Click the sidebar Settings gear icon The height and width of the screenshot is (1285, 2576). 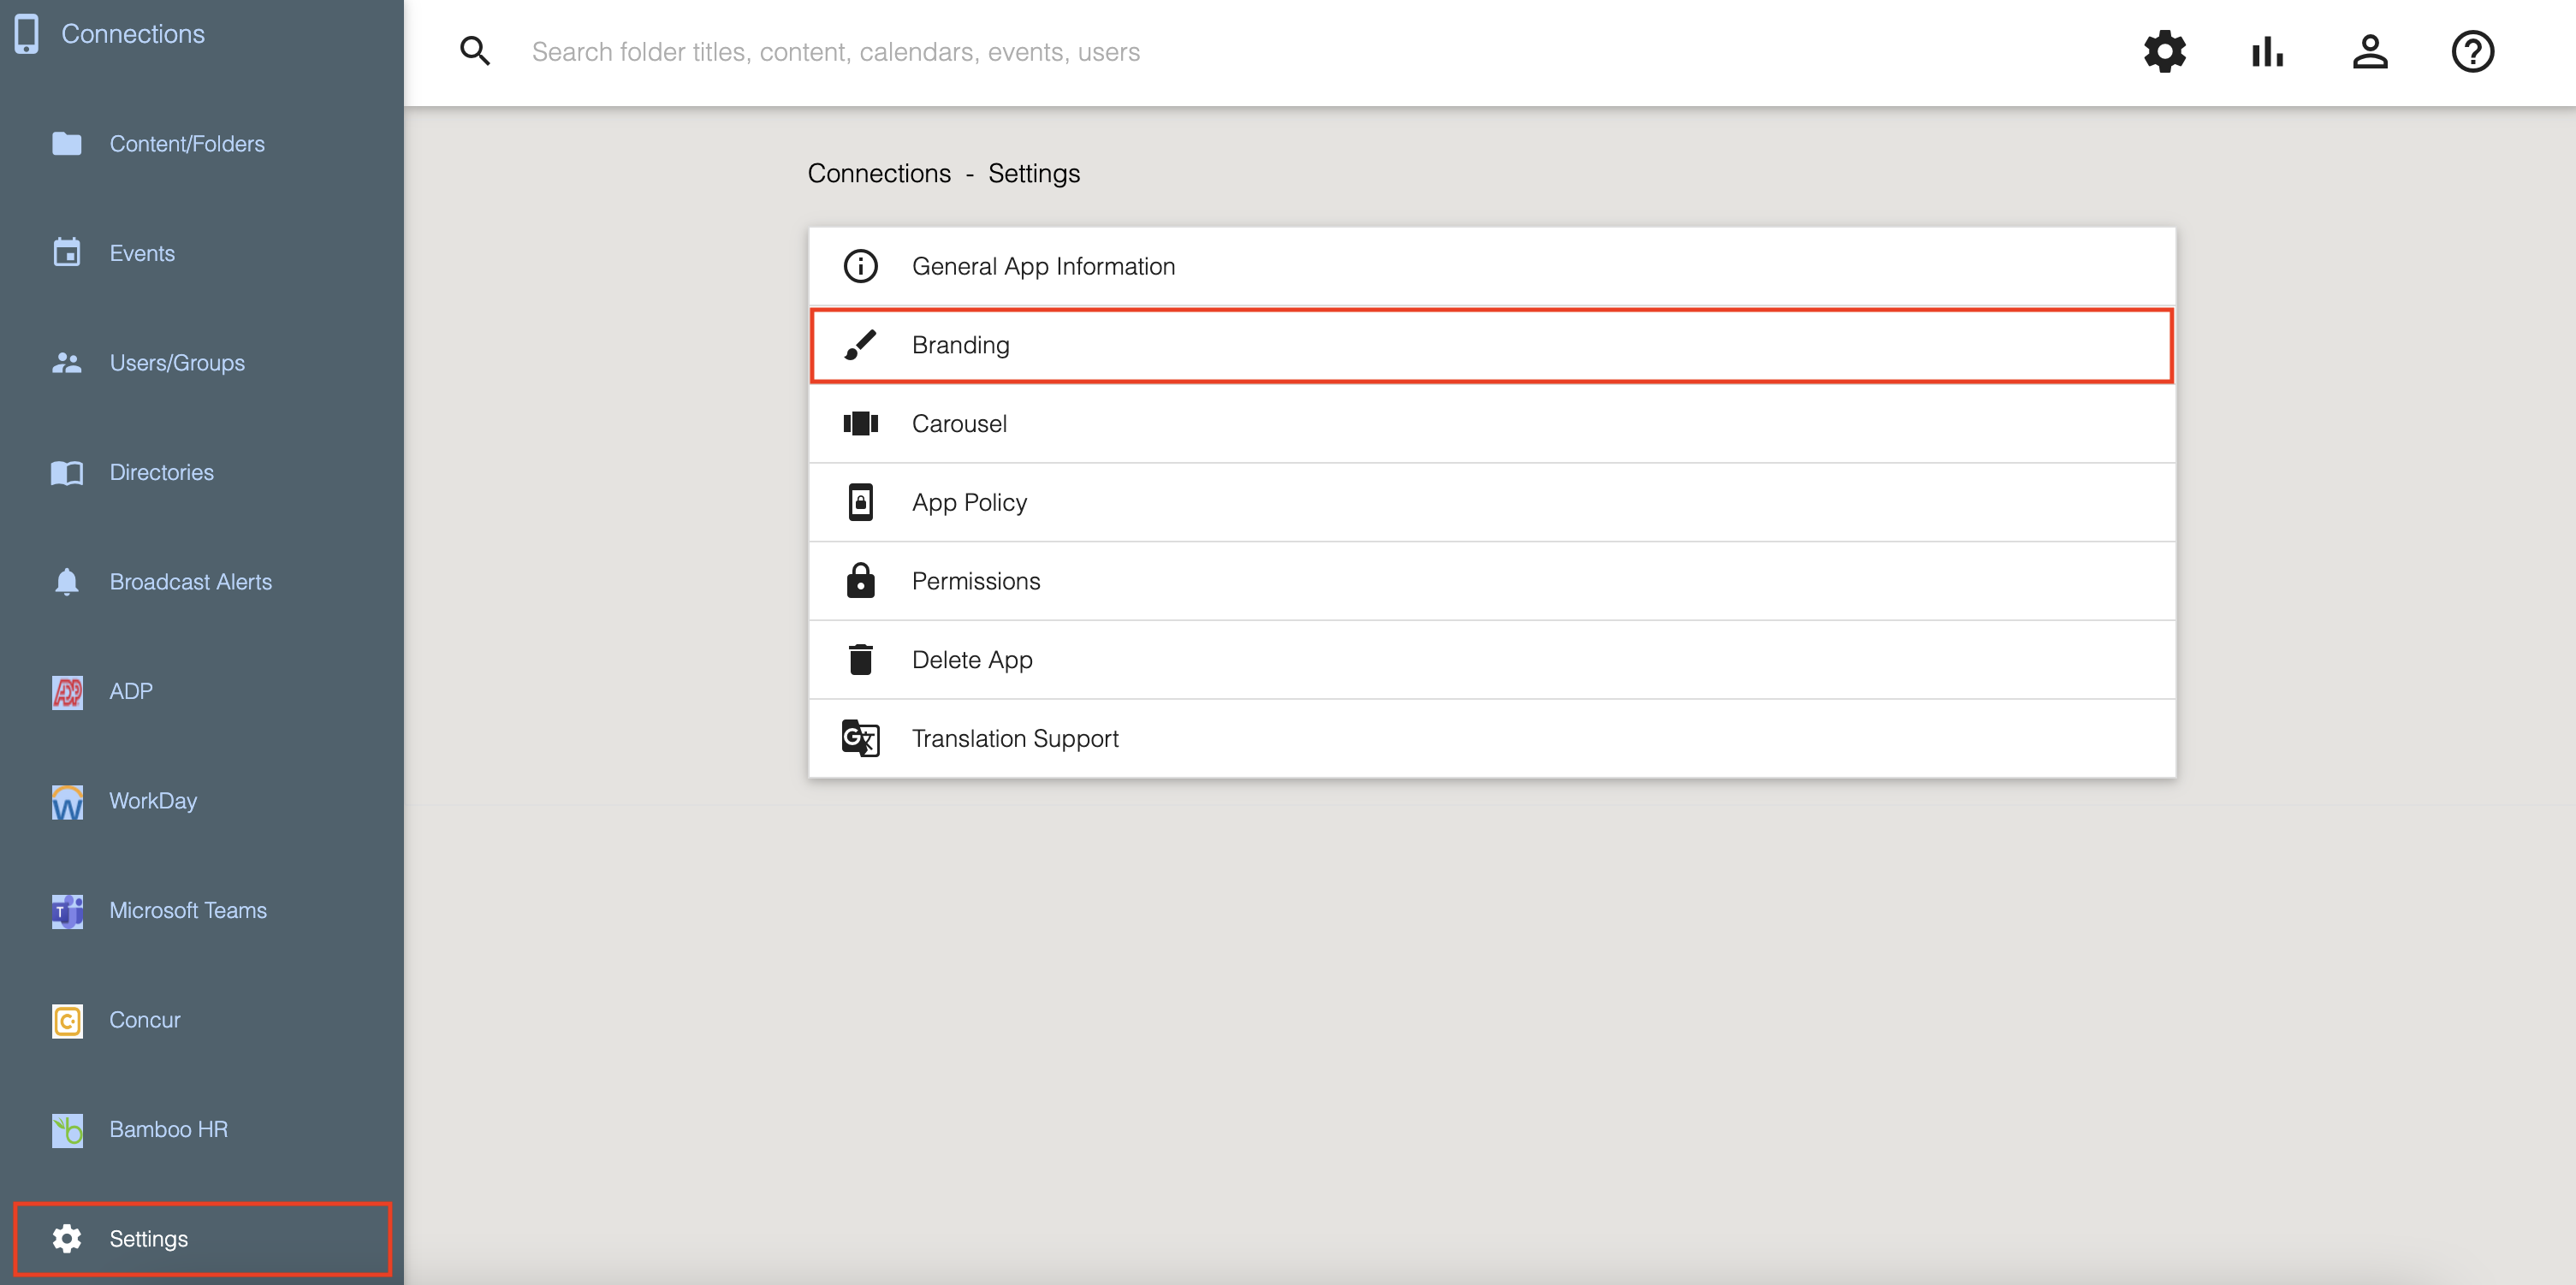[x=67, y=1239]
